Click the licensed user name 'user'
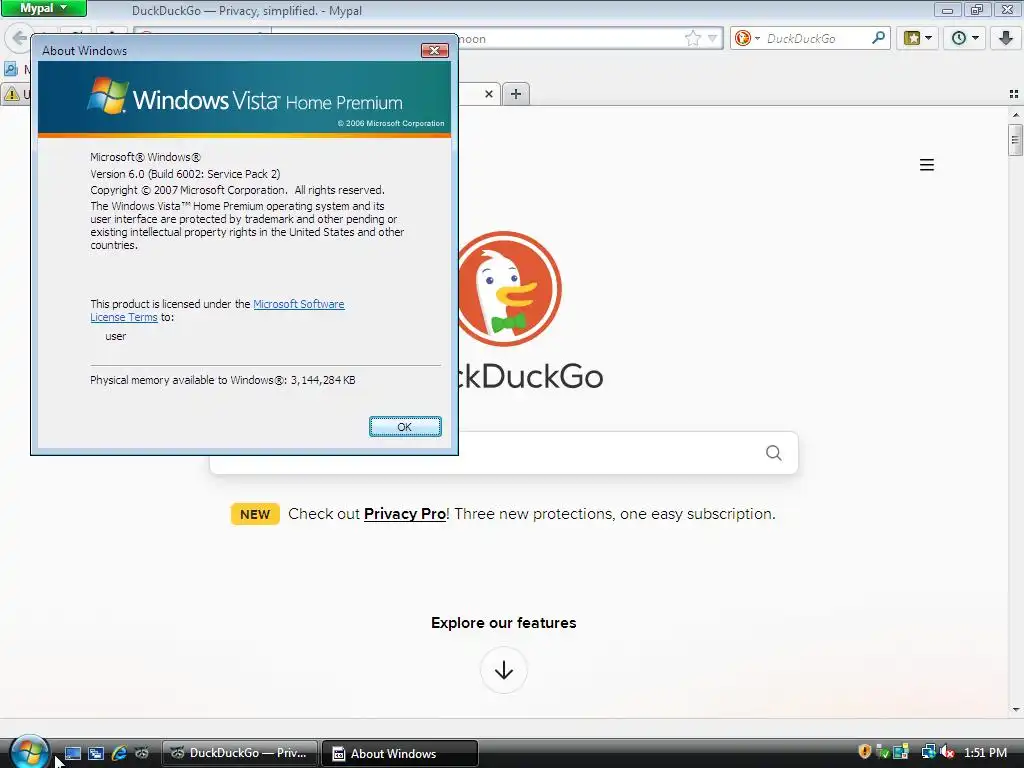Screen dimensions: 1024x768 pyautogui.click(x=116, y=336)
